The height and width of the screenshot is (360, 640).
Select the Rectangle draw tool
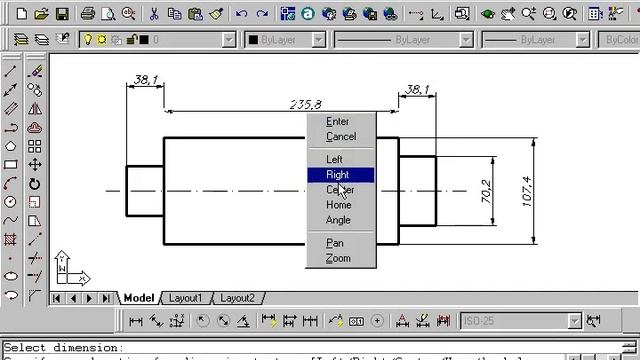pyautogui.click(x=11, y=164)
